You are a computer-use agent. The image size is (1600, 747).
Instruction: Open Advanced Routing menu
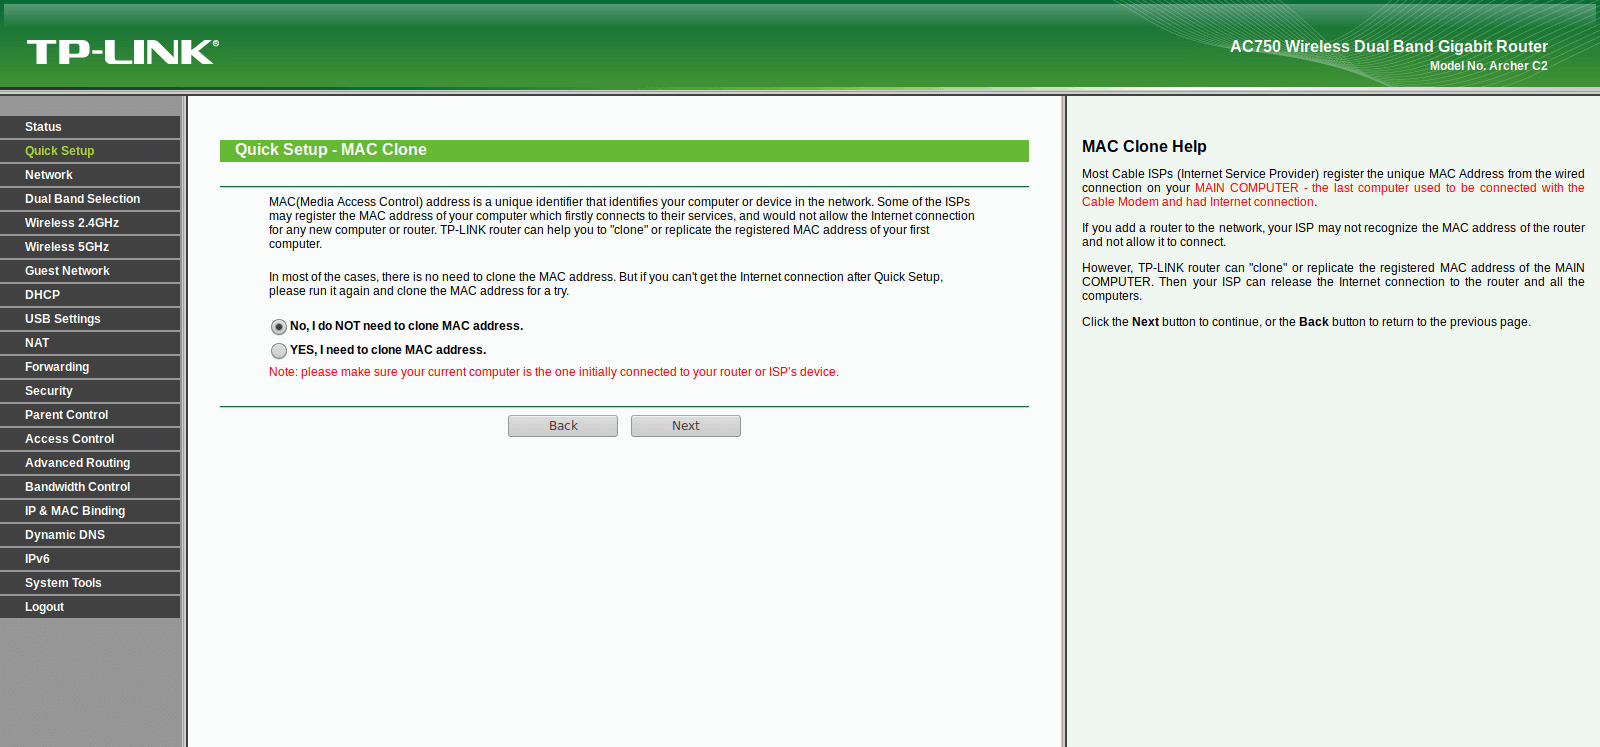click(x=90, y=463)
